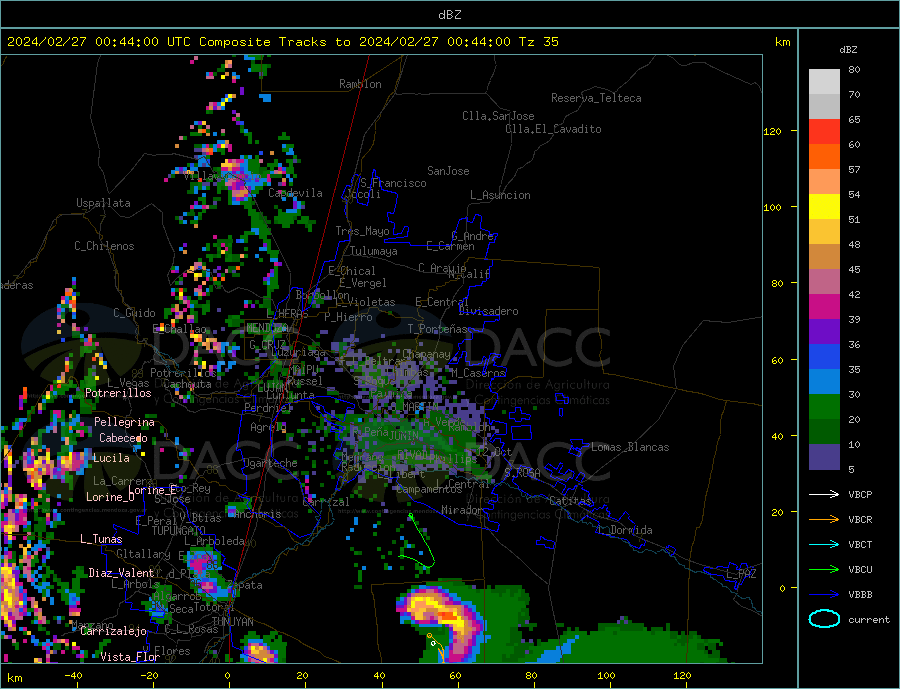The image size is (900, 689).
Task: Click the C_Chilenos label
Action: click(x=104, y=246)
